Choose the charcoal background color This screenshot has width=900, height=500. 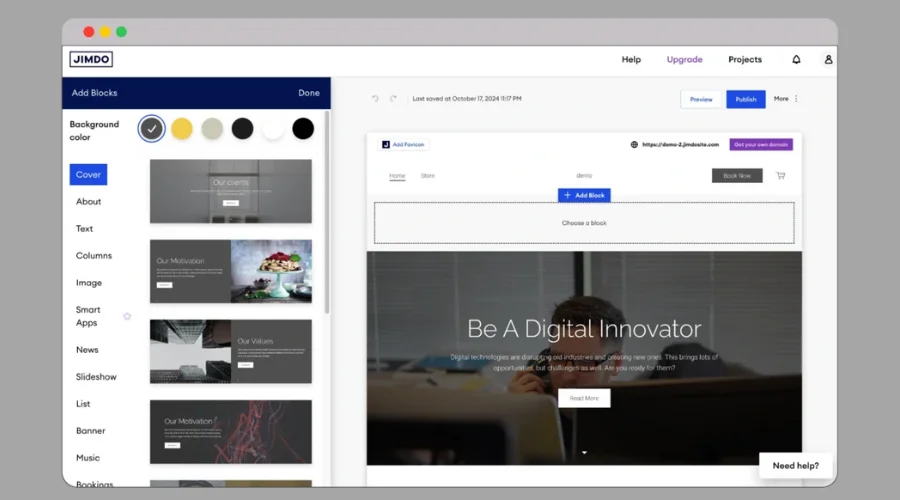point(242,129)
